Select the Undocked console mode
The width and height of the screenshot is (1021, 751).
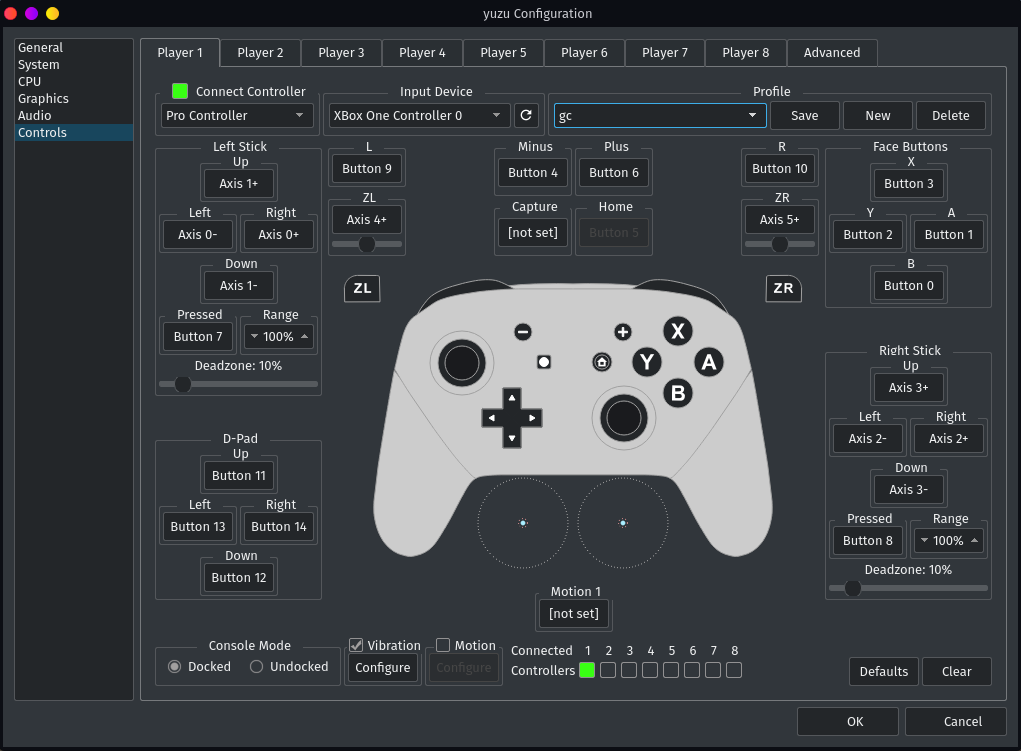coord(257,666)
